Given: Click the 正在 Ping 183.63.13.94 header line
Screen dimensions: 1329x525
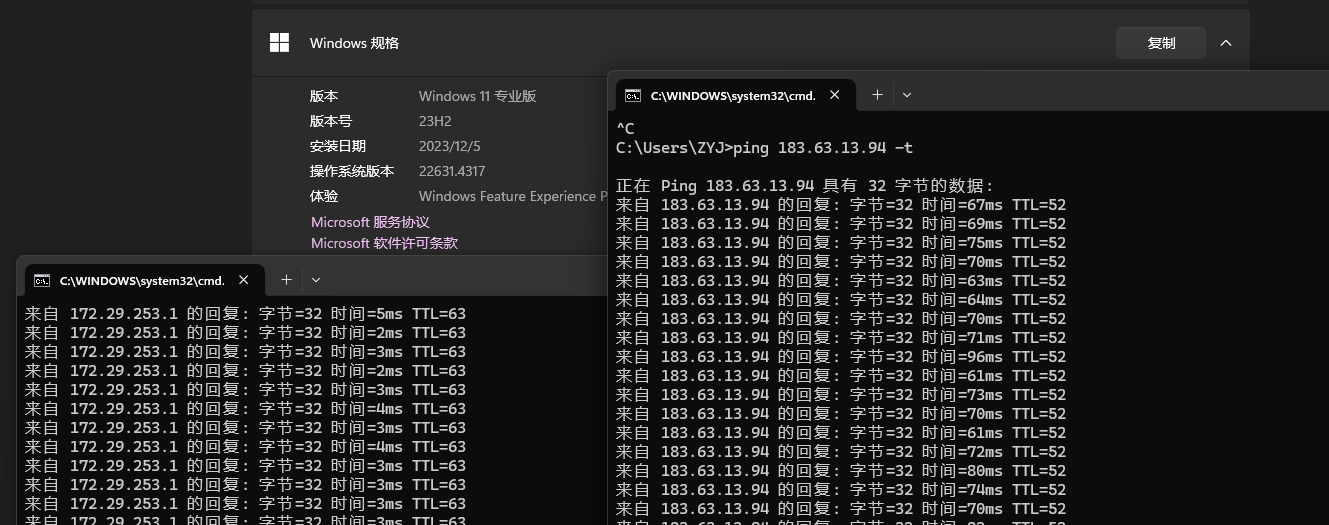Looking at the screenshot, I should click(805, 186).
